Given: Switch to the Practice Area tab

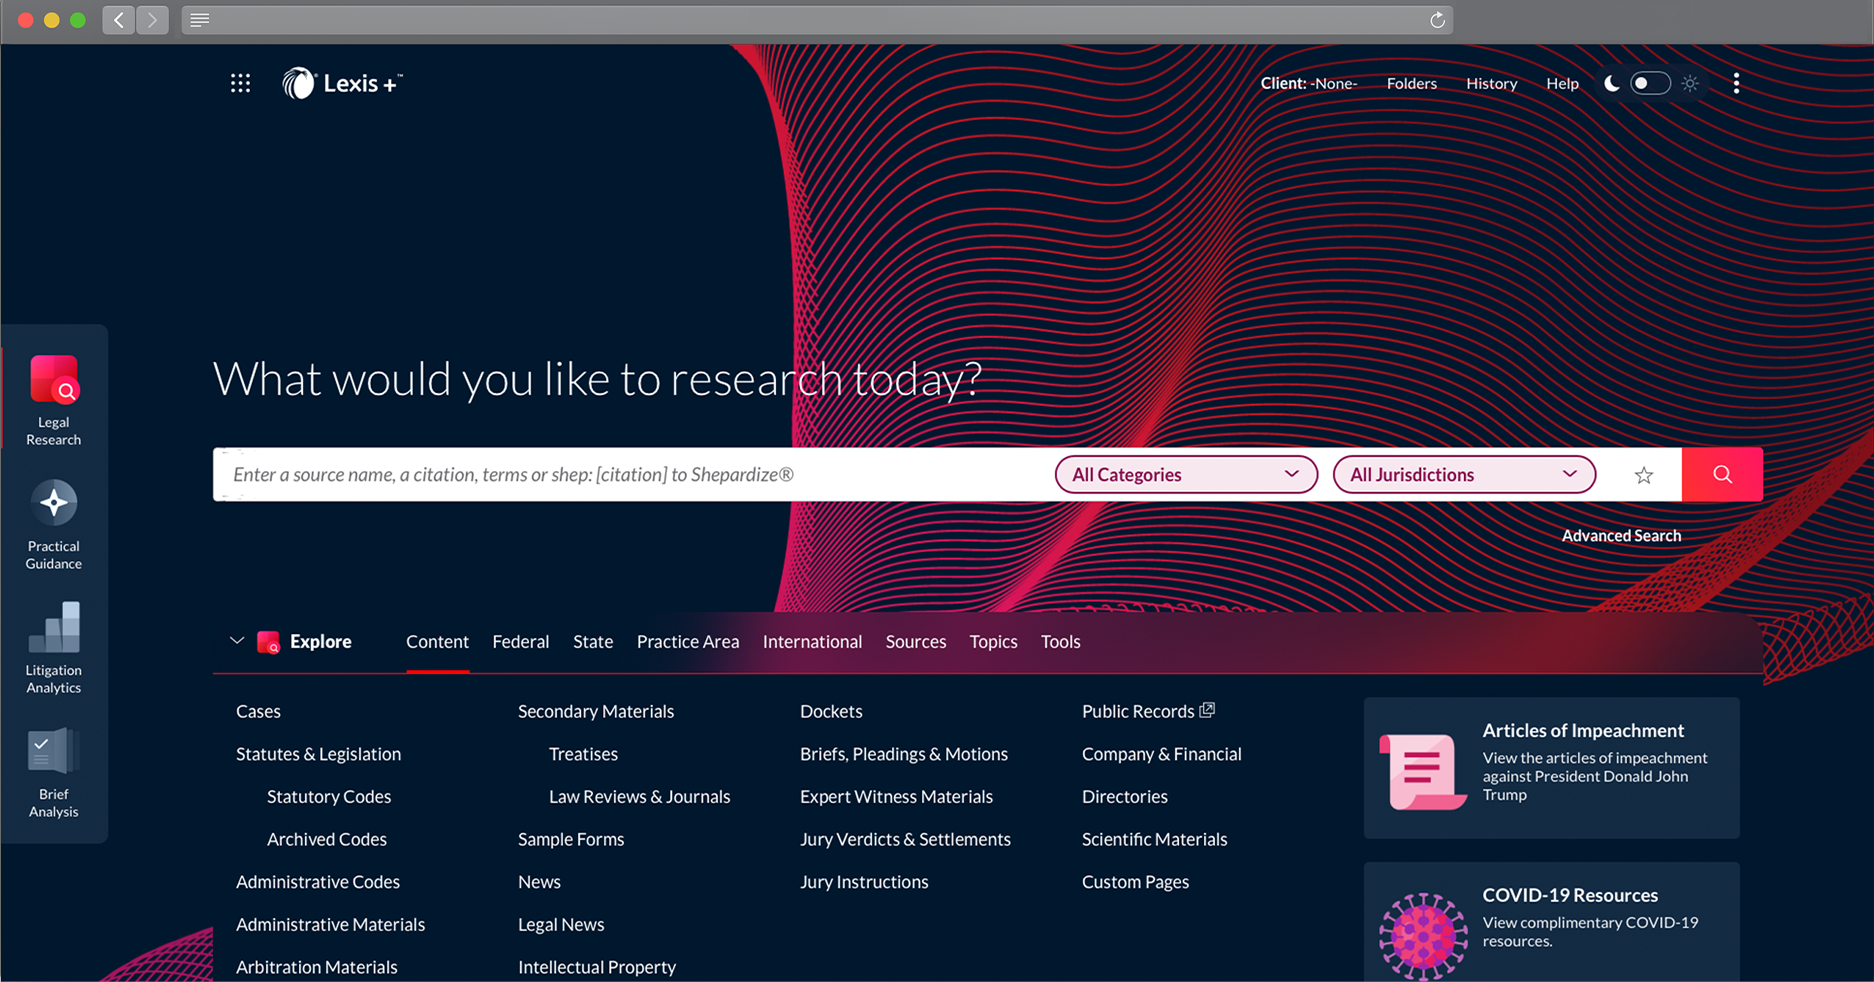Looking at the screenshot, I should 688,642.
